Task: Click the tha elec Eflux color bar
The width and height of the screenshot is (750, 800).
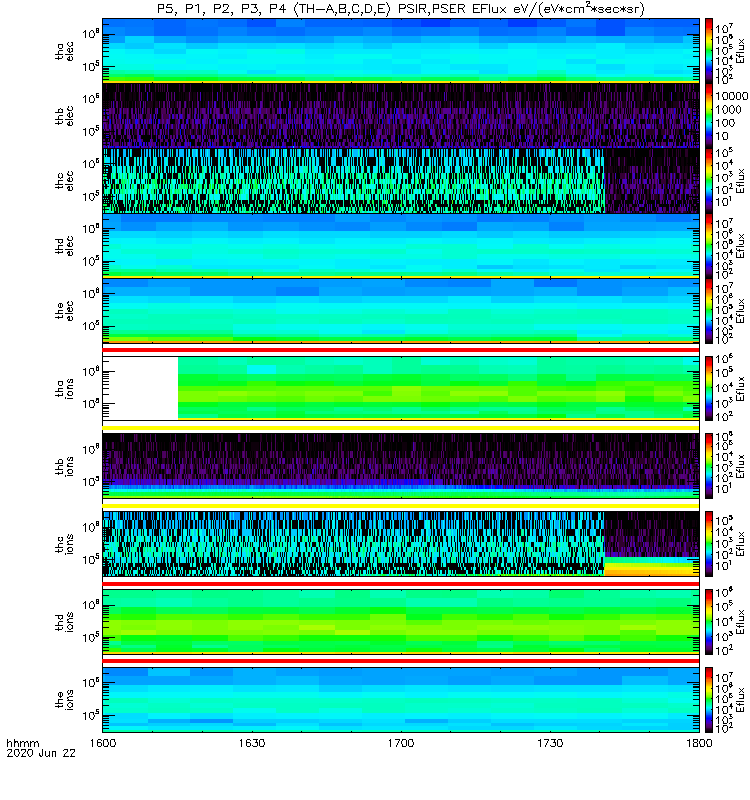Action: 709,51
